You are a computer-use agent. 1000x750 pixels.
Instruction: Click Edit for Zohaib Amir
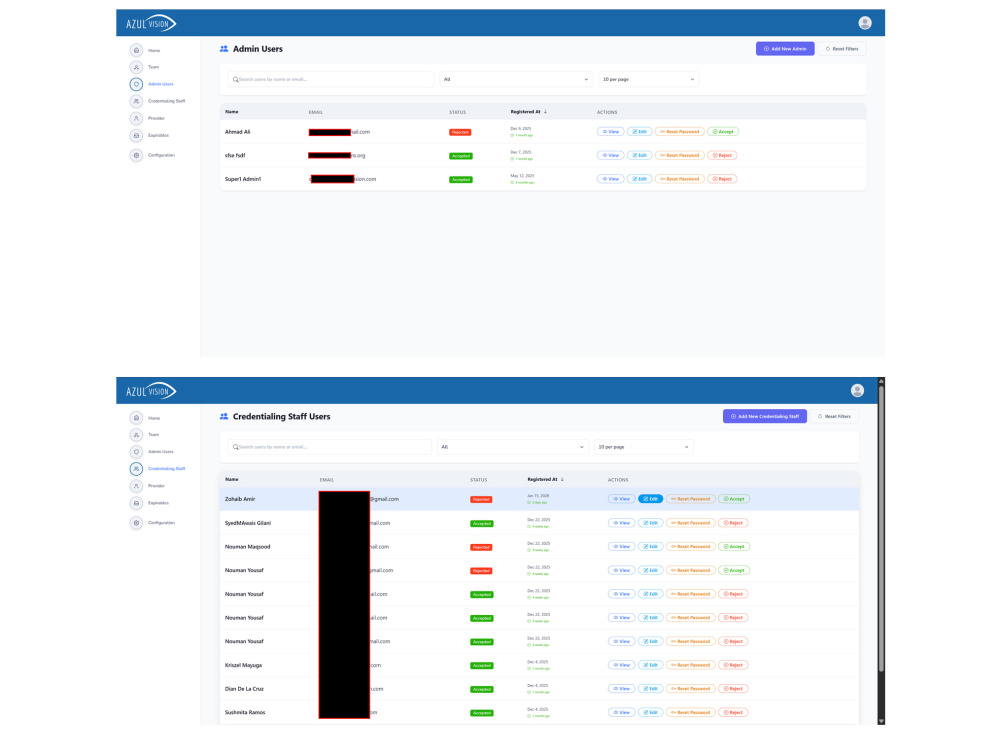point(651,499)
